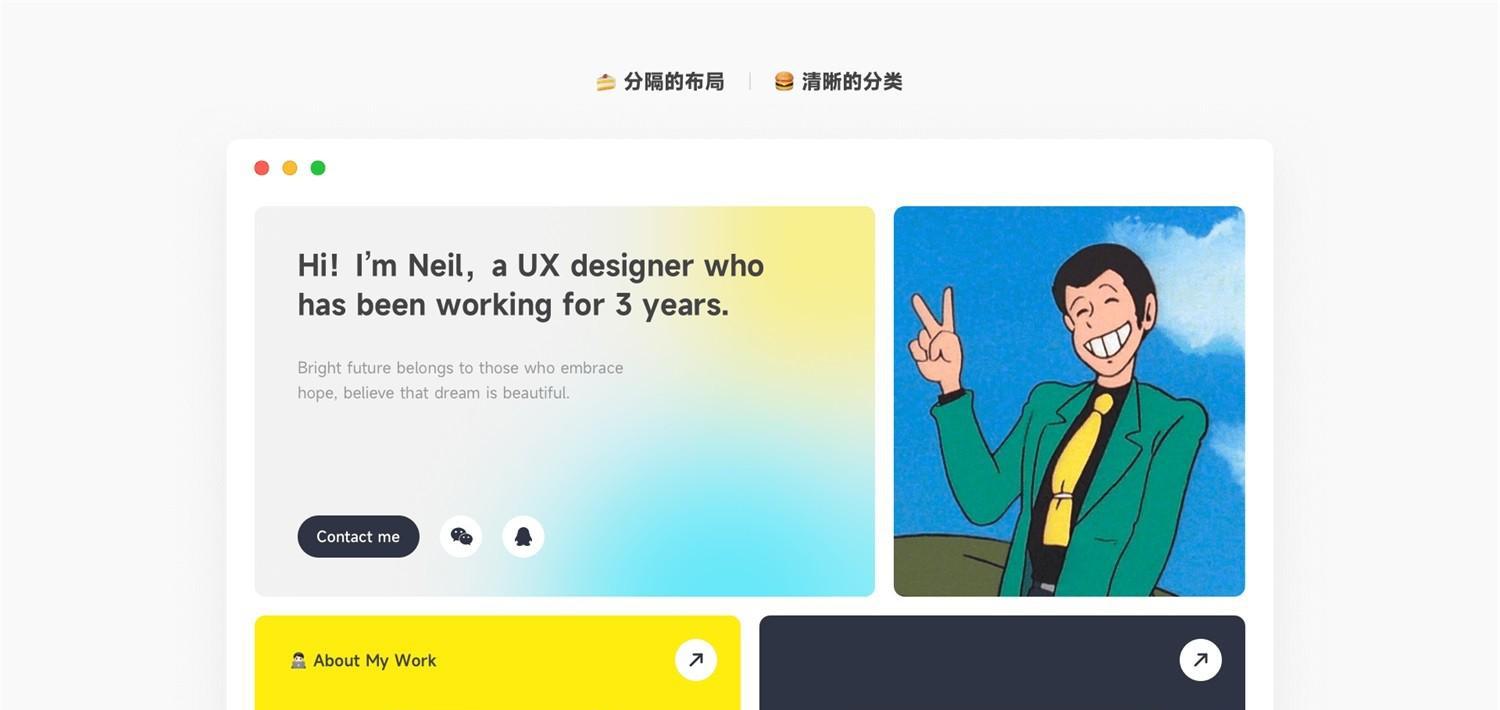Click the Bright future belongs subtitle text
Viewport: 1500px width, 710px height.
tap(460, 380)
